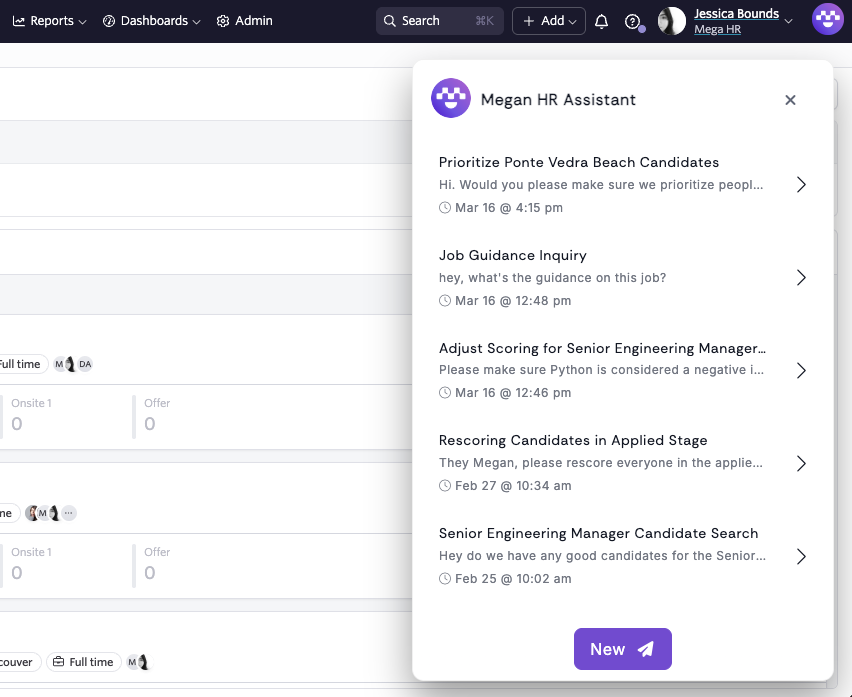Click the Megan HR Assistant logo in panel header

point(450,99)
